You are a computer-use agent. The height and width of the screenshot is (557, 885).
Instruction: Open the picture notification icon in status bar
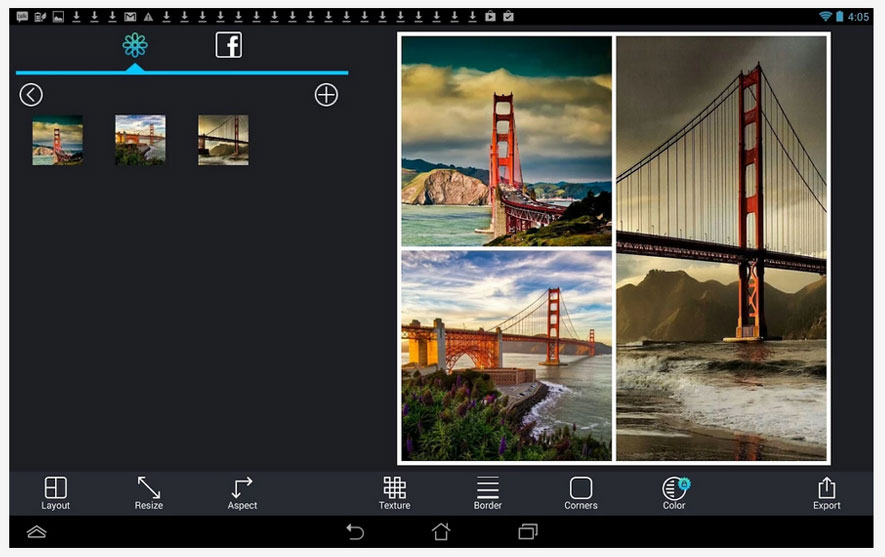(58, 17)
